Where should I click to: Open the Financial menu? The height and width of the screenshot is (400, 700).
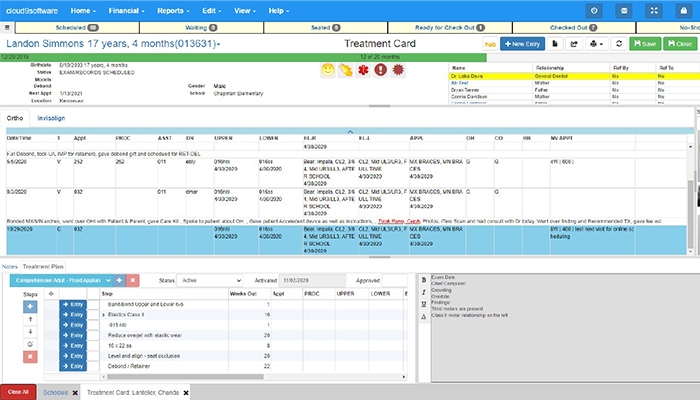126,10
